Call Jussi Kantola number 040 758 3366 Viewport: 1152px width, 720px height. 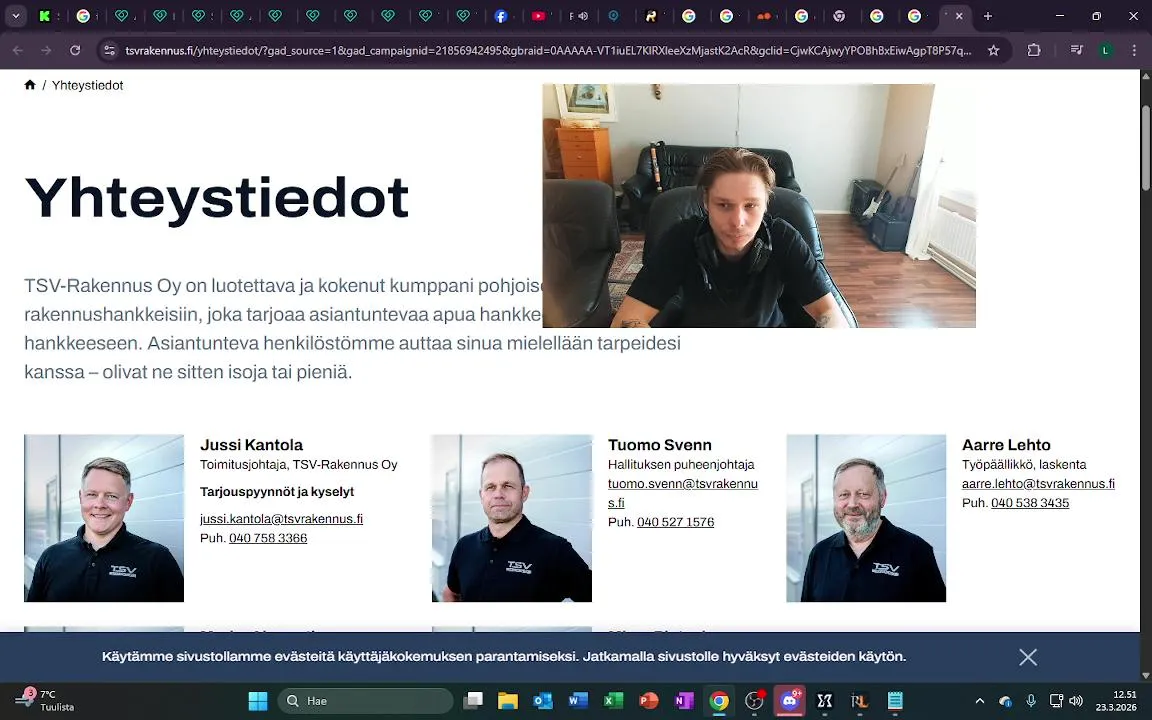(268, 538)
